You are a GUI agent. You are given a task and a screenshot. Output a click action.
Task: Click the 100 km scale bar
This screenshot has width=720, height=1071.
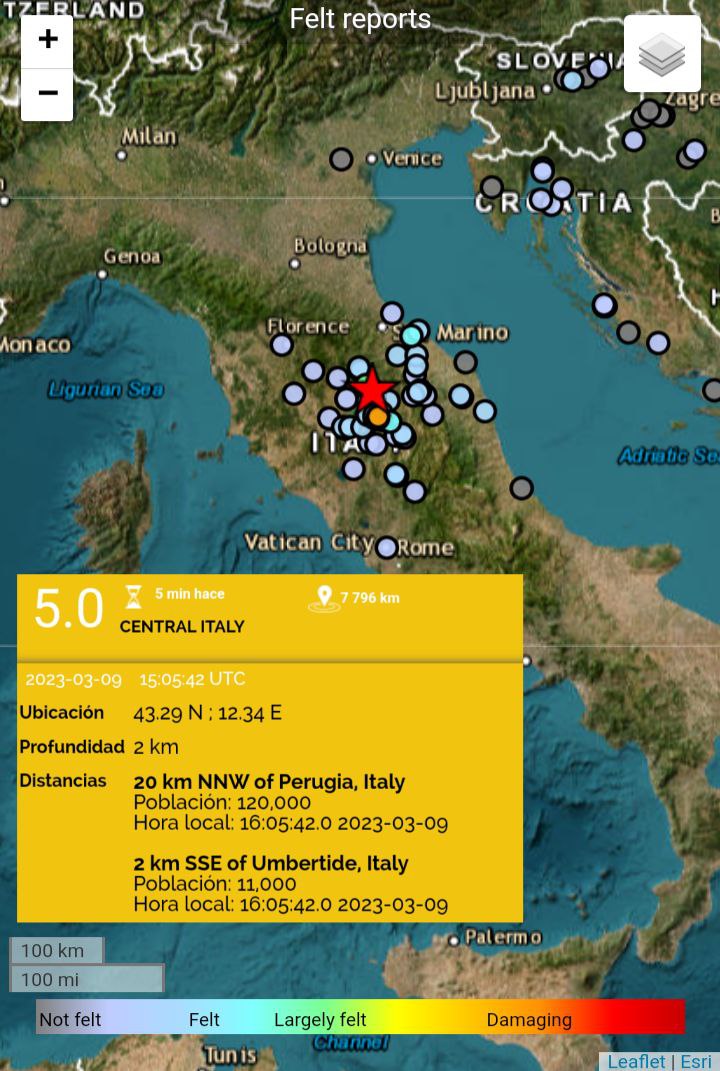pyautogui.click(x=57, y=950)
